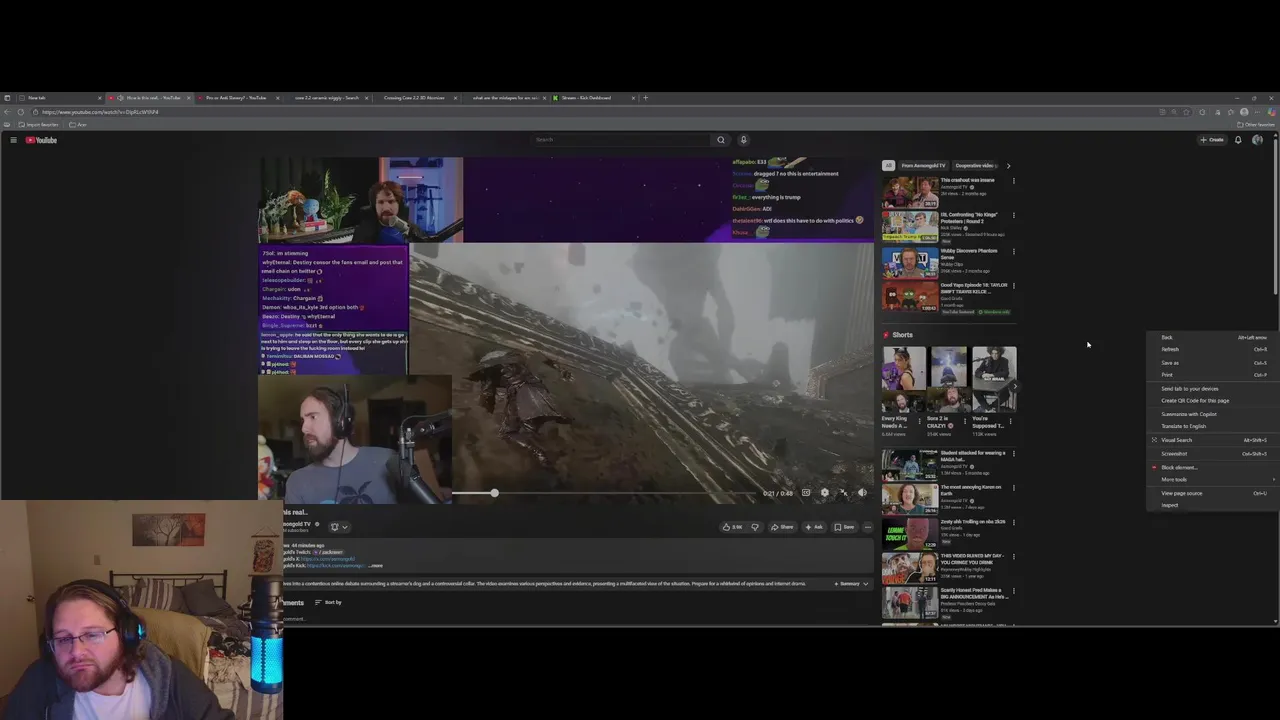
Task: Save the video to a playlist
Action: click(845, 527)
